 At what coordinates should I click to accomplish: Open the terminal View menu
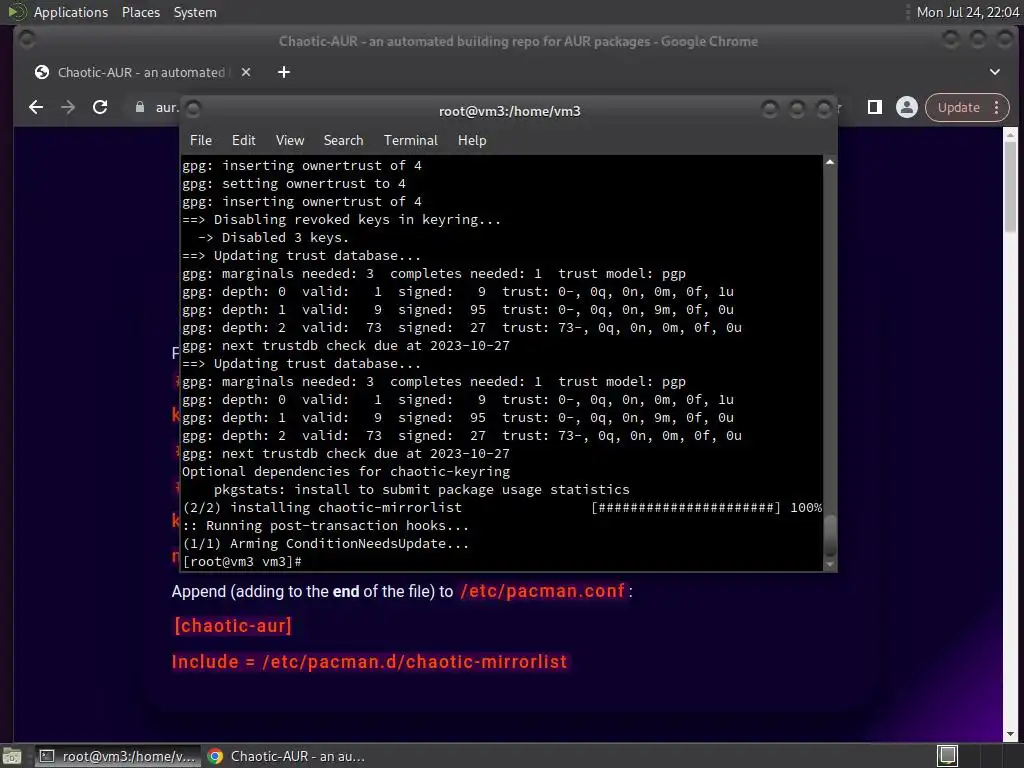[290, 140]
